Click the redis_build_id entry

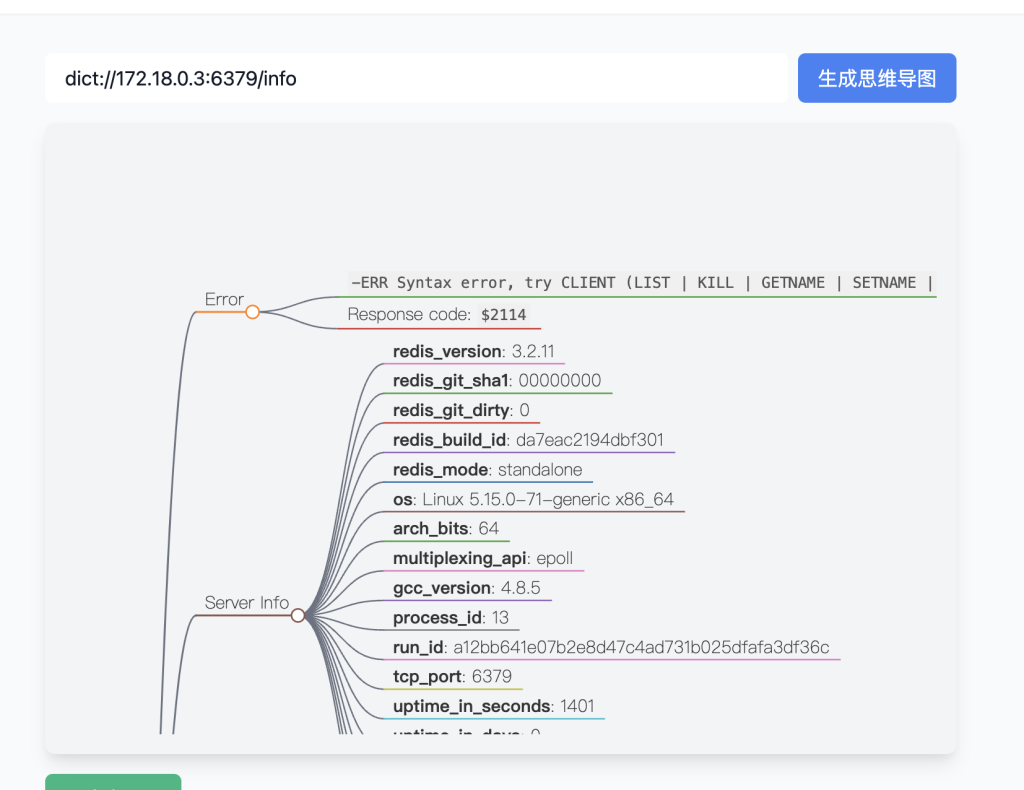coord(528,440)
